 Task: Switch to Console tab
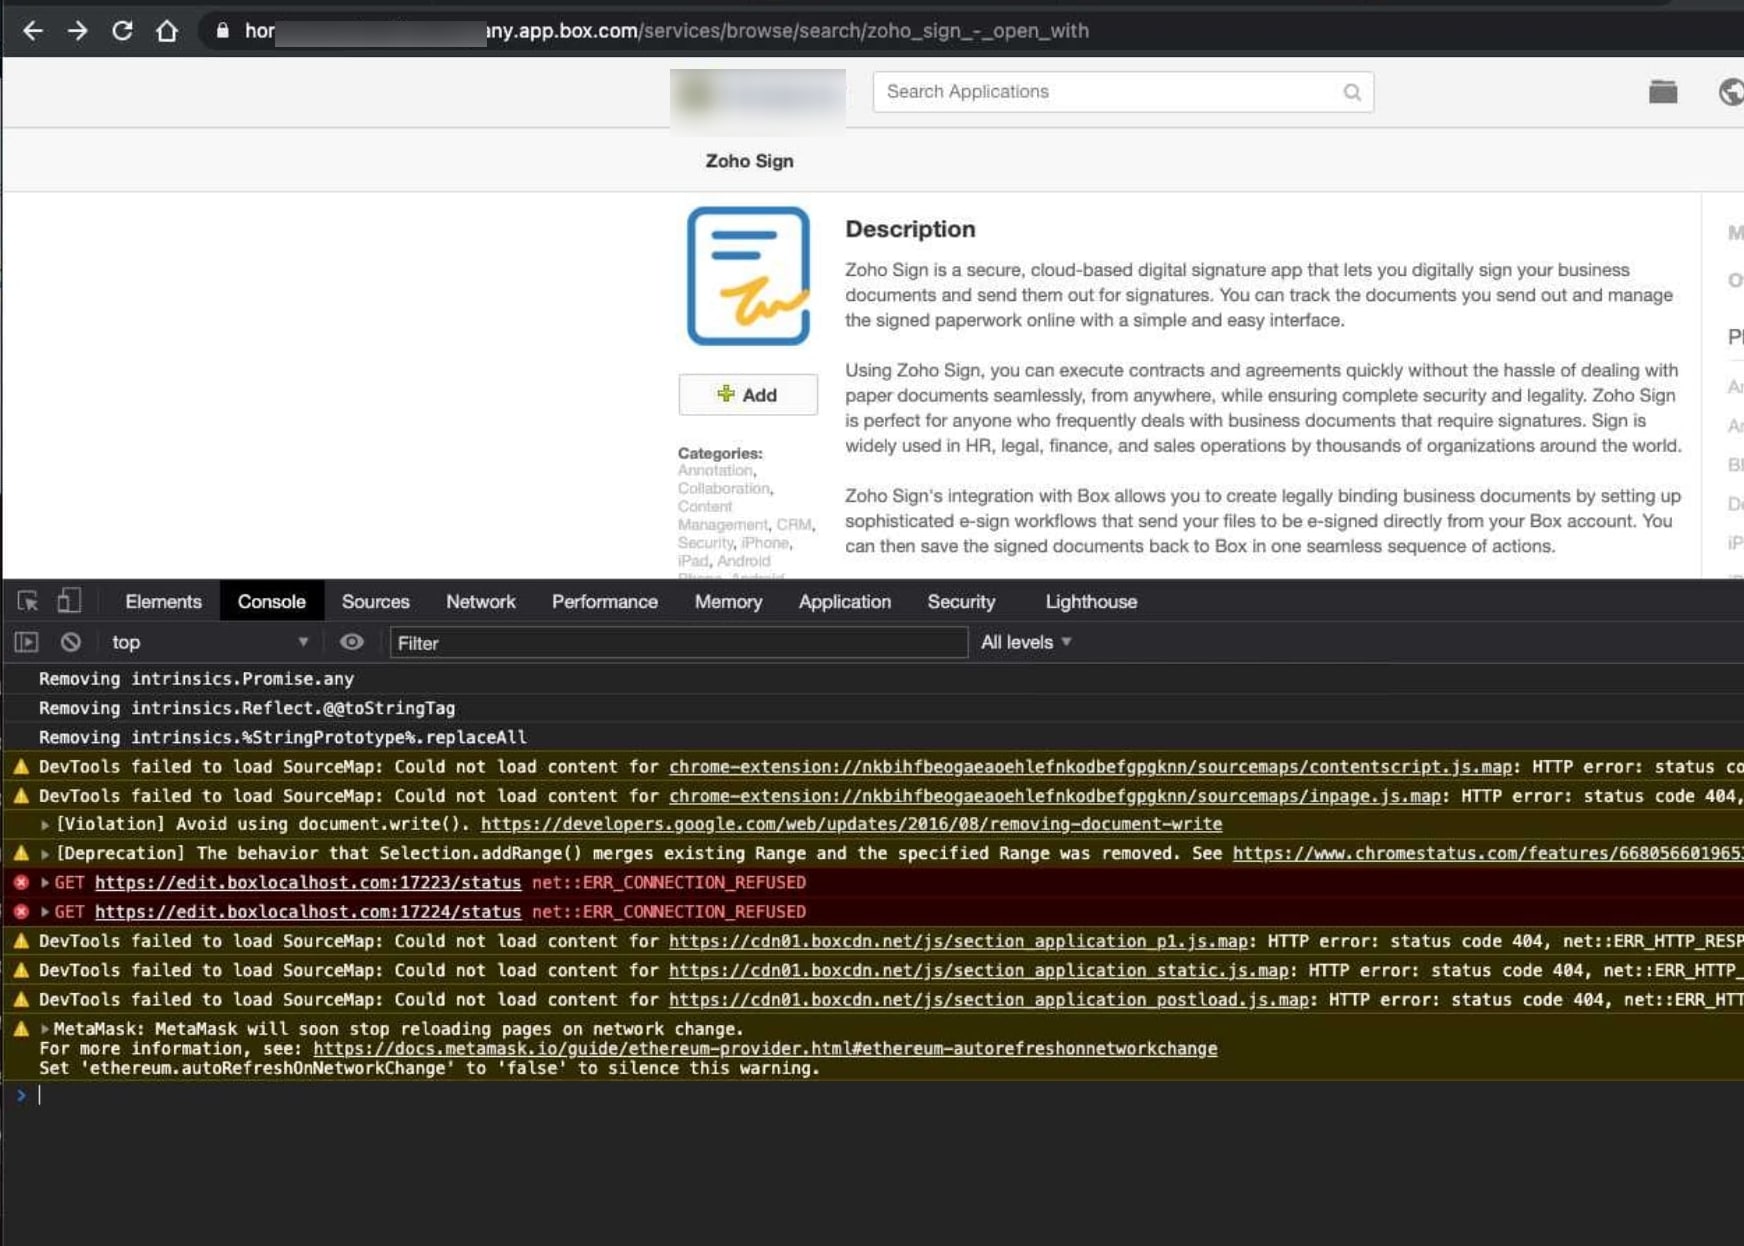pyautogui.click(x=271, y=601)
